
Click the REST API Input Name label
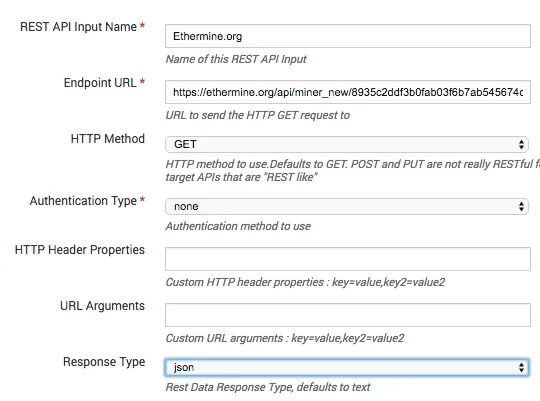[79, 27]
